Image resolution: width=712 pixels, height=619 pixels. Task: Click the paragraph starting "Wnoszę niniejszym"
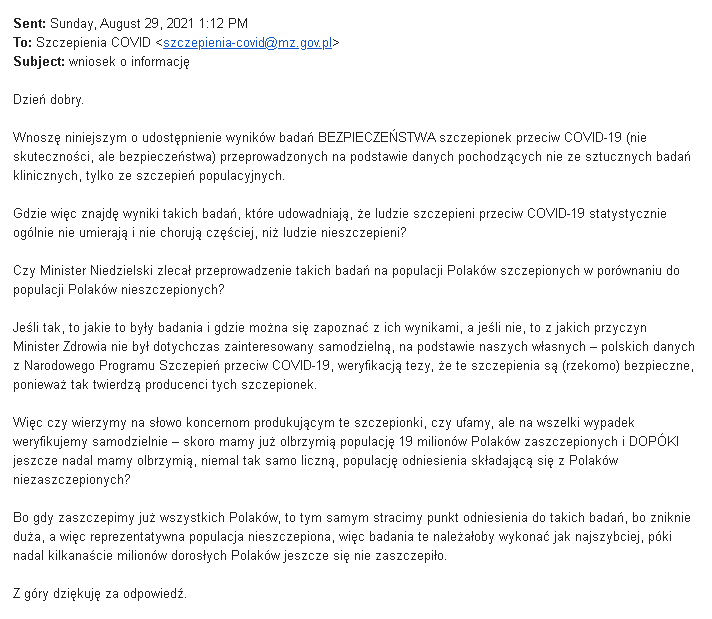pos(340,157)
